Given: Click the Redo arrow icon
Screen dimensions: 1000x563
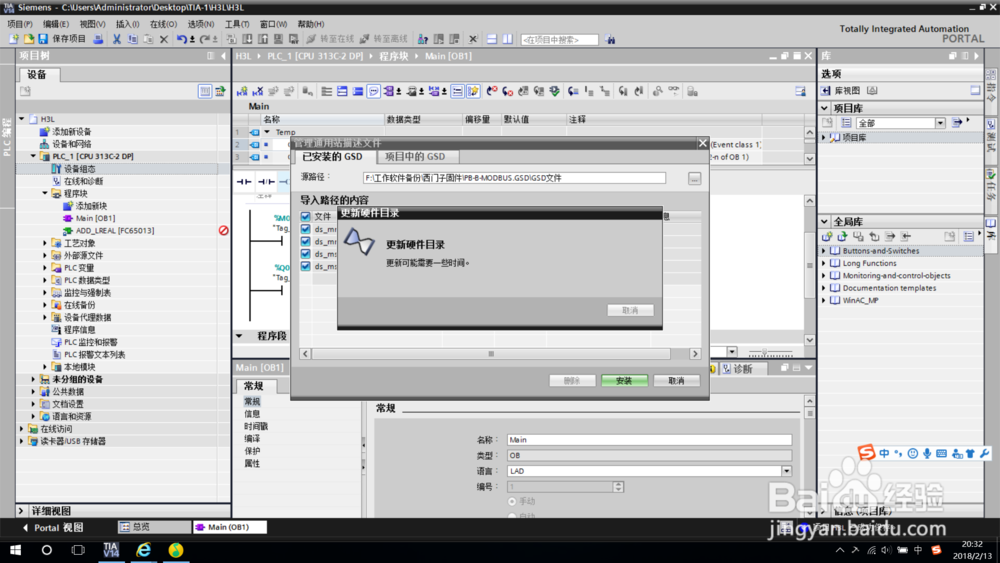Looking at the screenshot, I should point(205,39).
